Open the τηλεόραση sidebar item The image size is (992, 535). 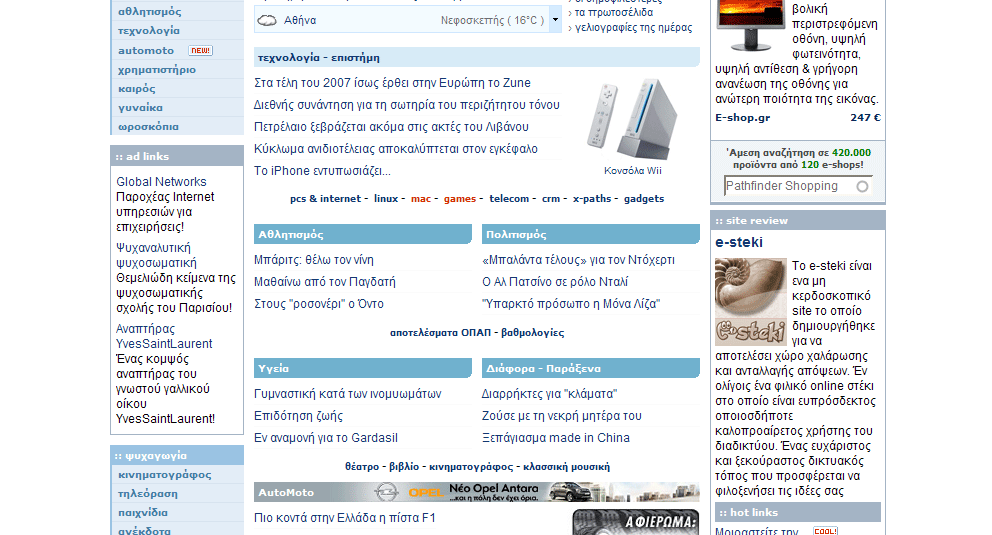[147, 493]
